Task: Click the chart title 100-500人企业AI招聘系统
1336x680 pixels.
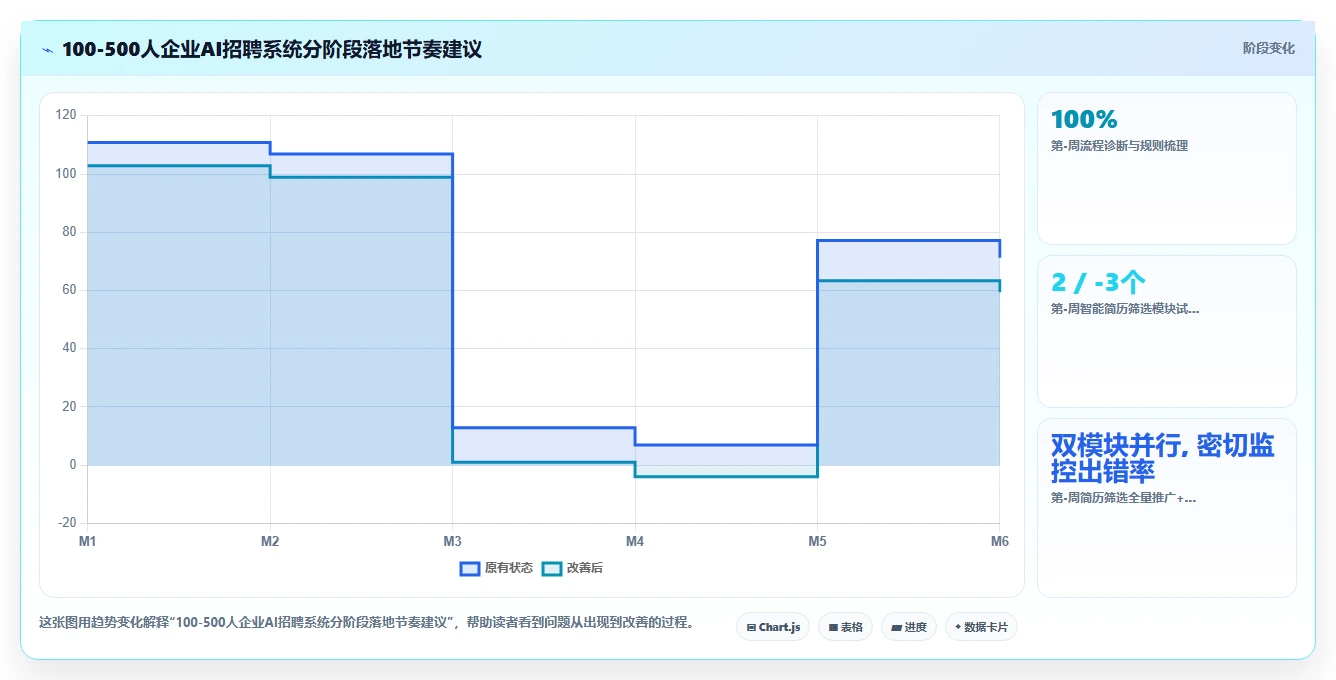Action: pyautogui.click(x=272, y=49)
